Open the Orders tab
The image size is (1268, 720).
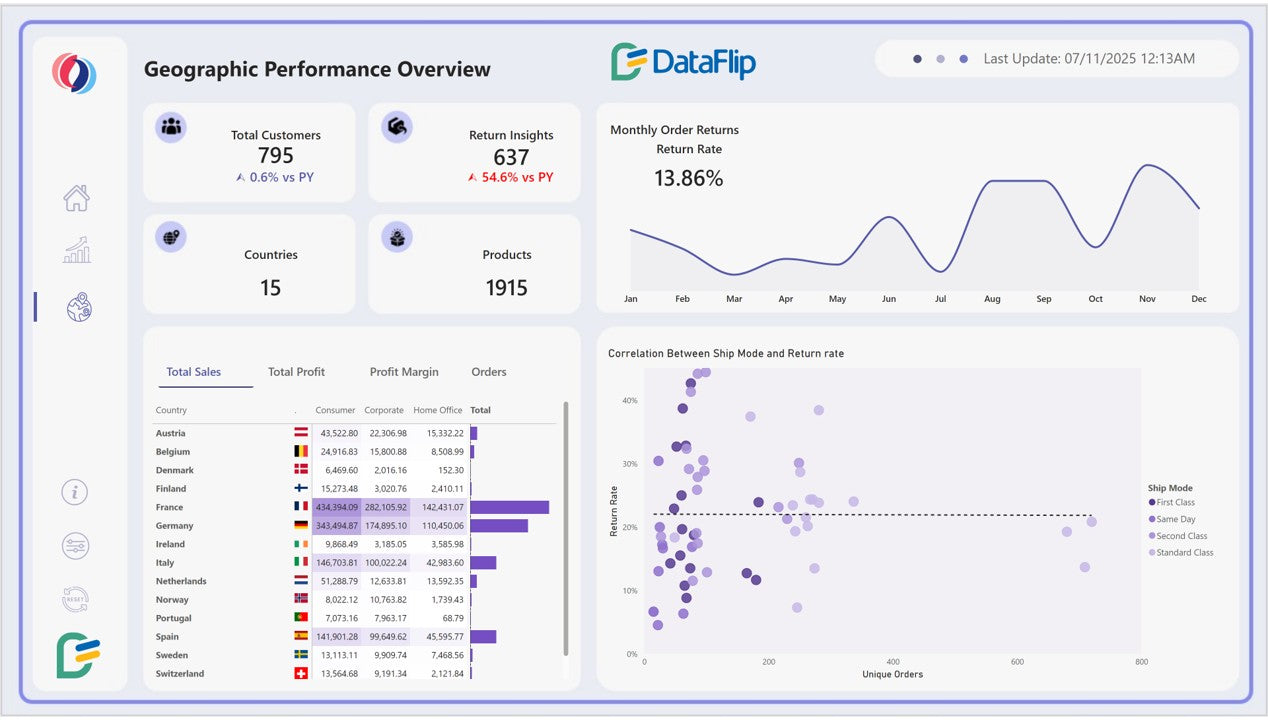pos(488,371)
